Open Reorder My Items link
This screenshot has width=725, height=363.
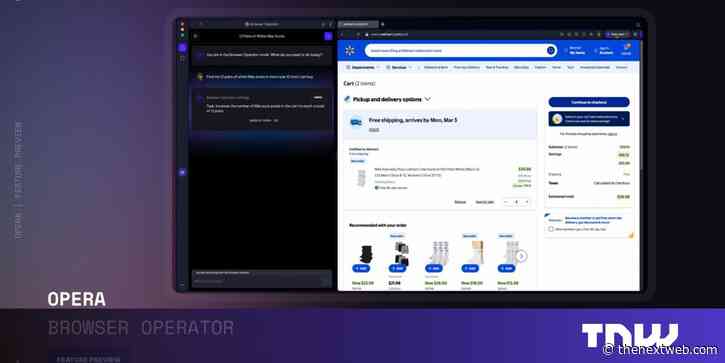(x=575, y=50)
